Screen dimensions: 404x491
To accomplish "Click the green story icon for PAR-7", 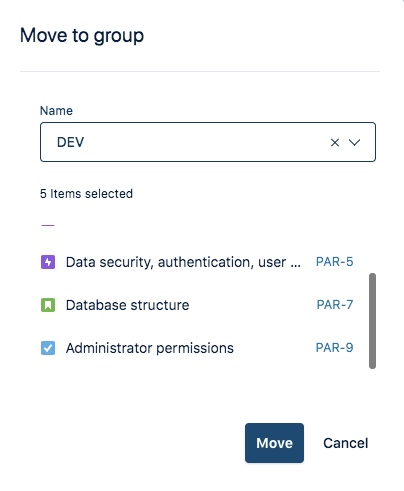I will click(x=48, y=305).
